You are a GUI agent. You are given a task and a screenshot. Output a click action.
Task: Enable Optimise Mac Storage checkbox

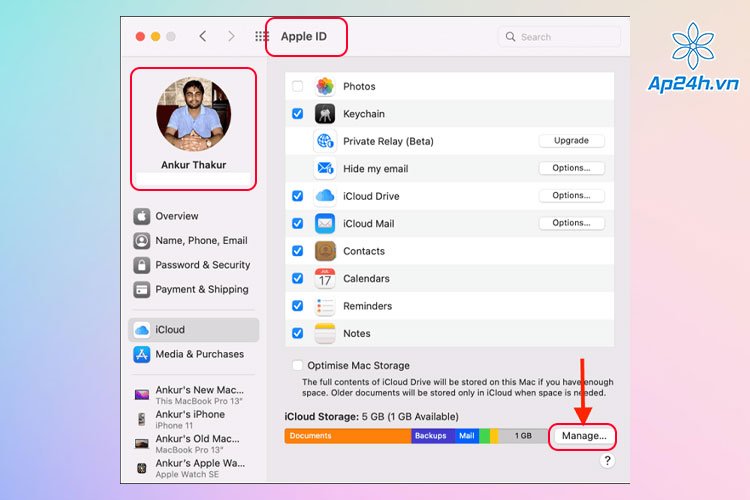(298, 366)
